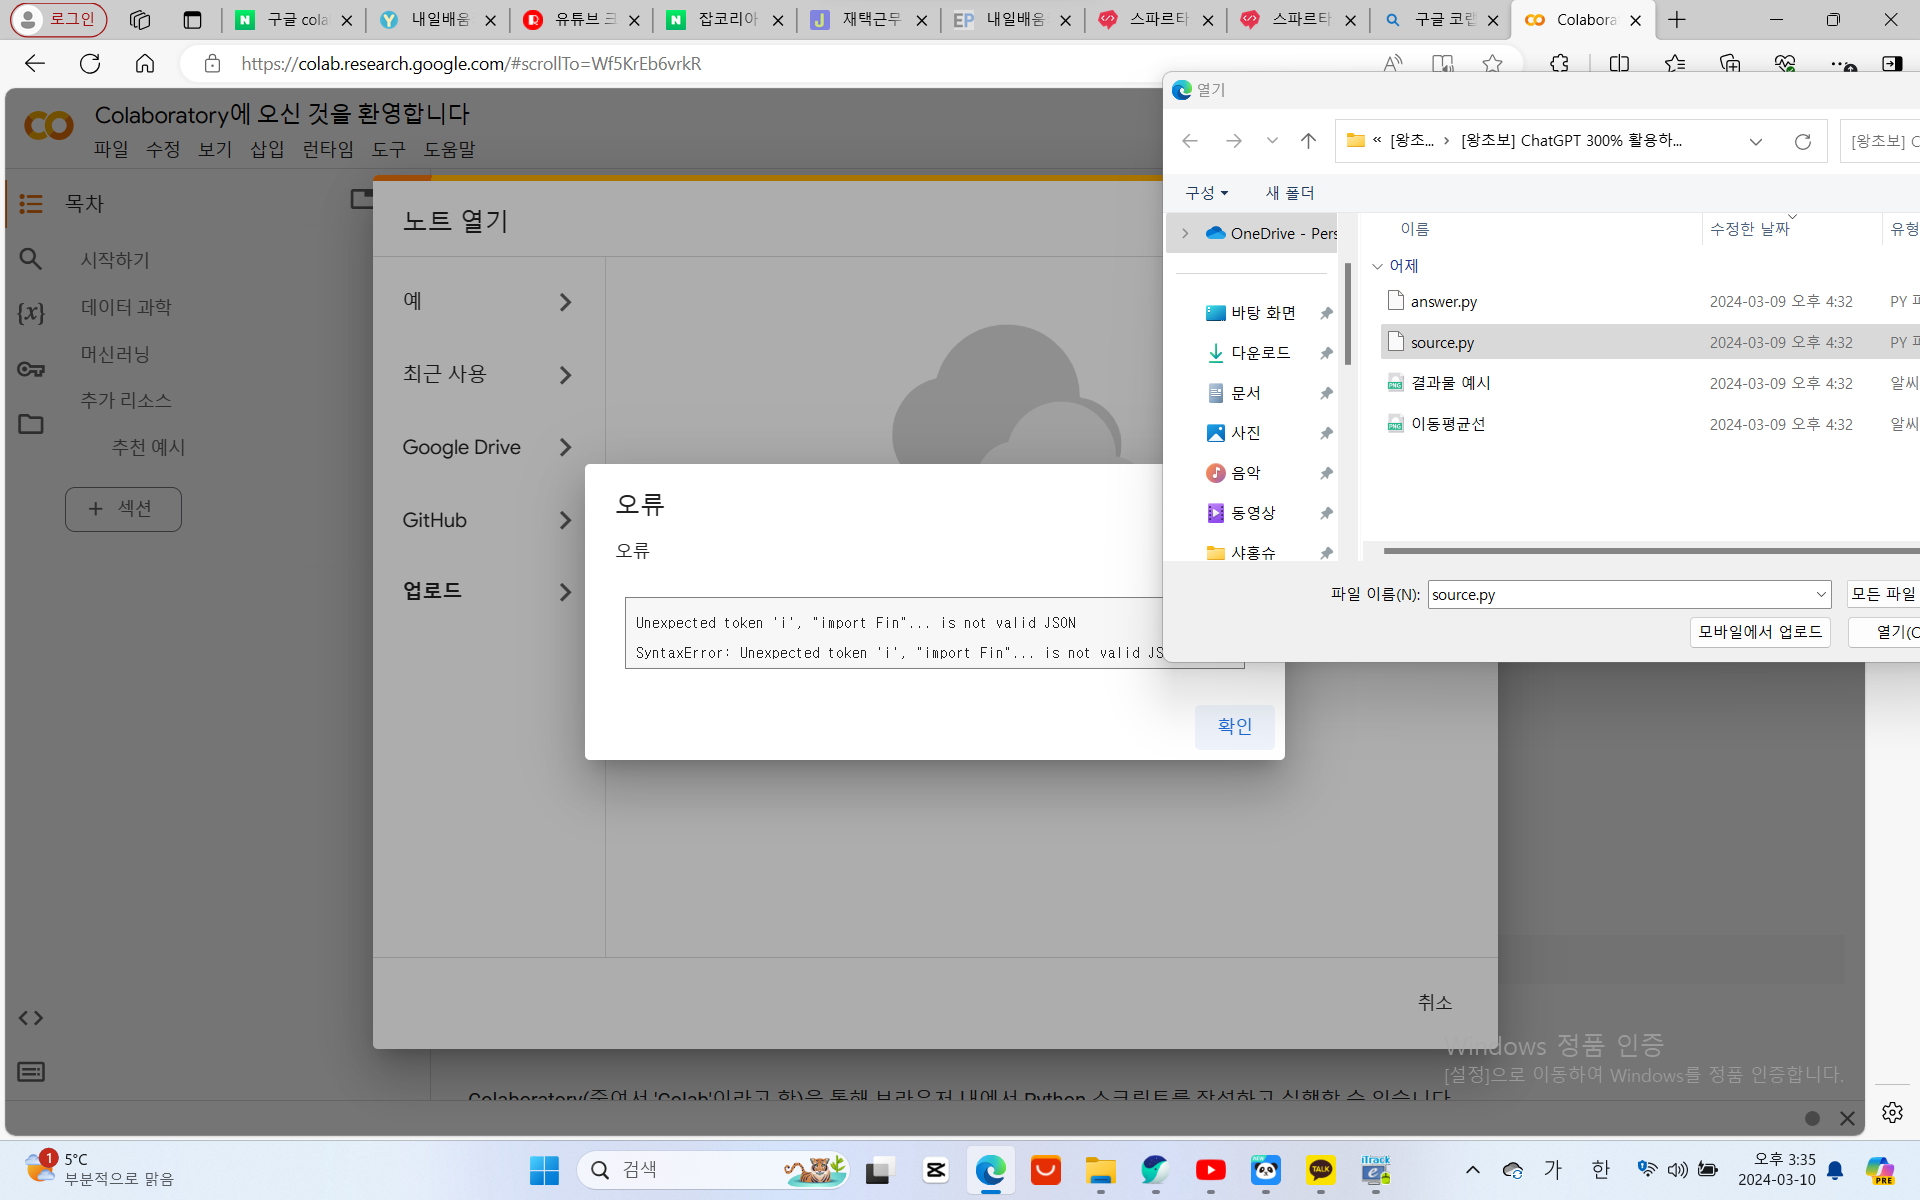This screenshot has width=1920, height=1200.
Task: Click 확인 in the 오류 dialog
Action: [1235, 726]
